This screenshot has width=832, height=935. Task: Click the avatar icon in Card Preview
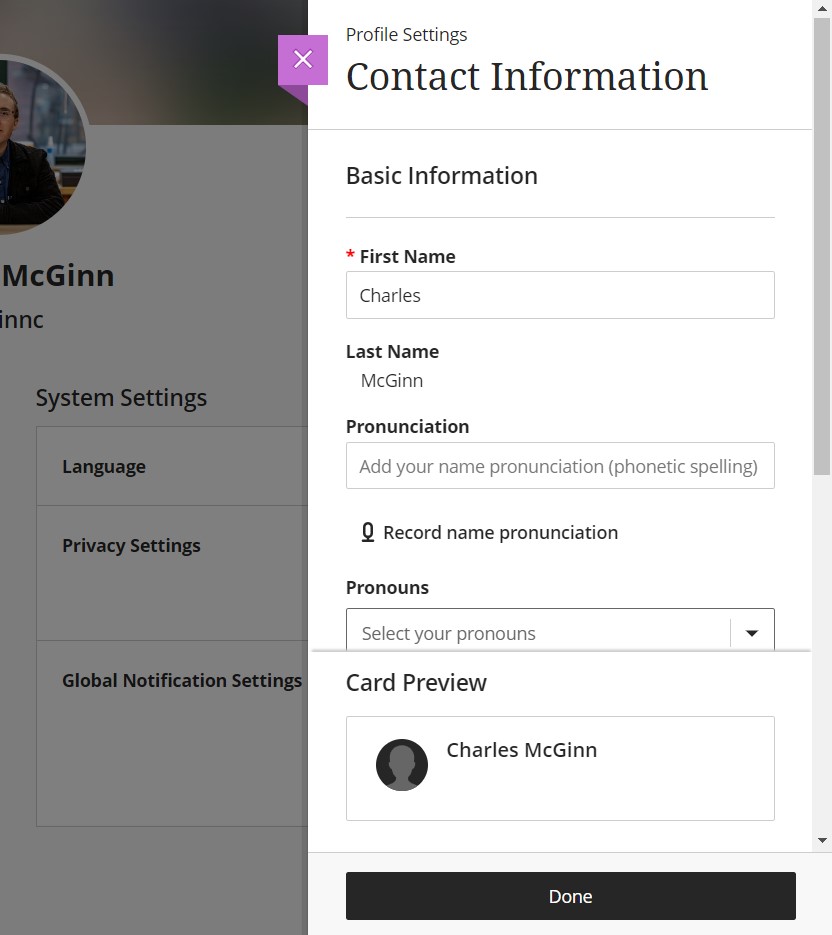coord(402,765)
